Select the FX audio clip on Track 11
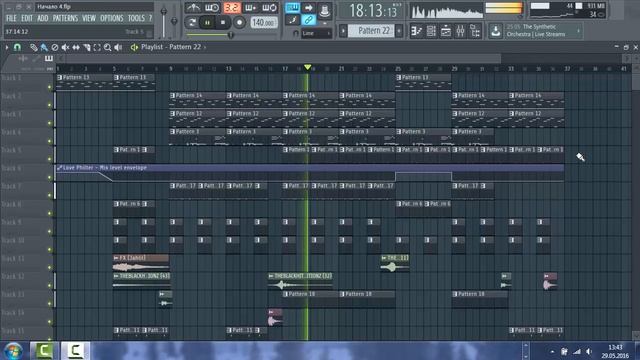This screenshot has height=360, width=640. point(141,263)
